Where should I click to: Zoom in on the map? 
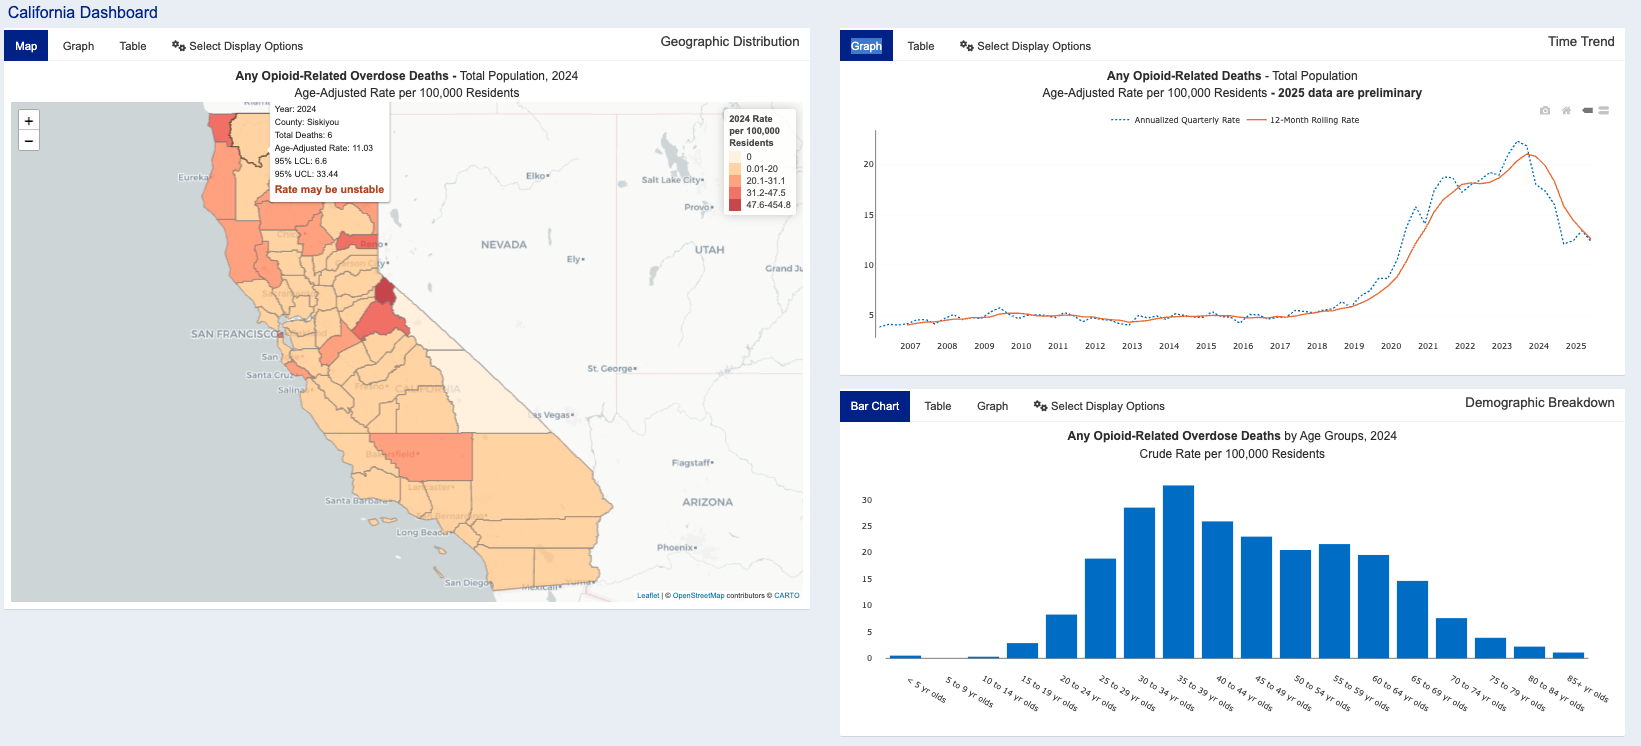click(x=29, y=120)
